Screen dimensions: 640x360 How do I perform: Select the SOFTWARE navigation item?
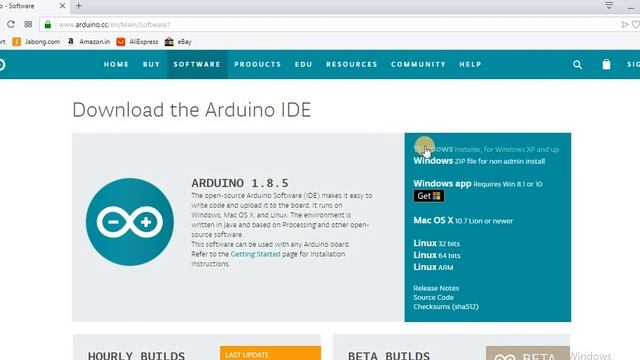(197, 64)
